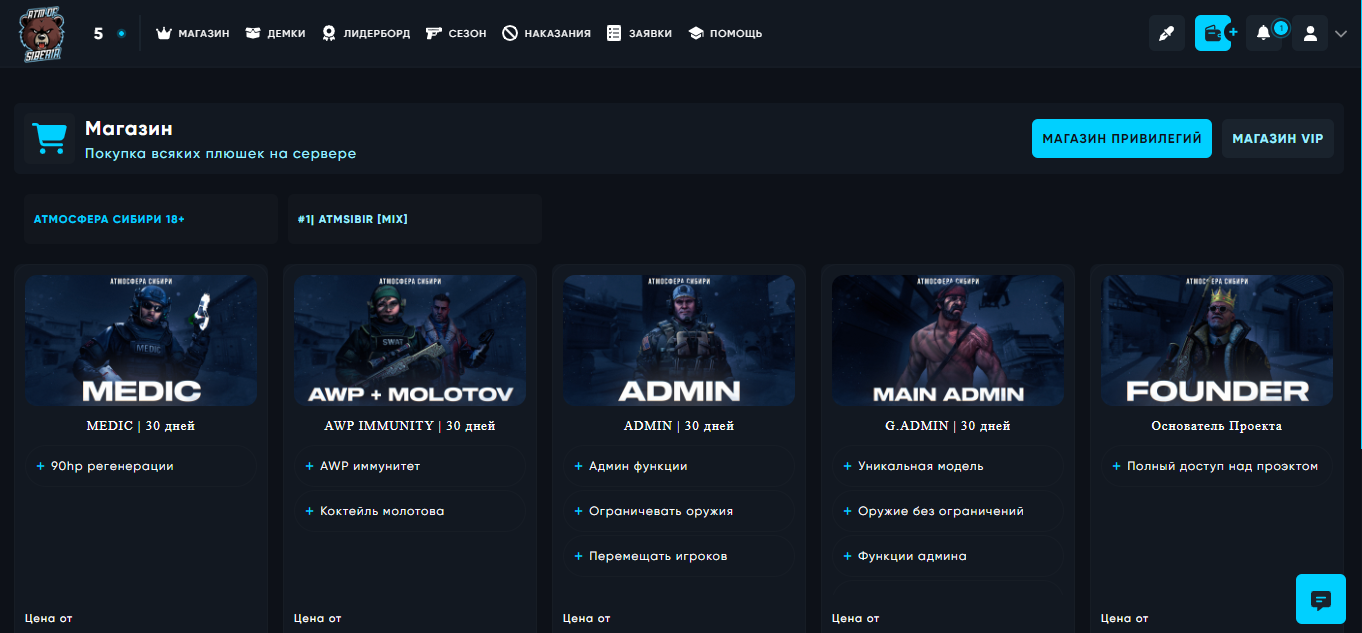Viewport: 1362px width, 633px height.
Task: Click the Магазин привилегий button
Action: [1121, 139]
